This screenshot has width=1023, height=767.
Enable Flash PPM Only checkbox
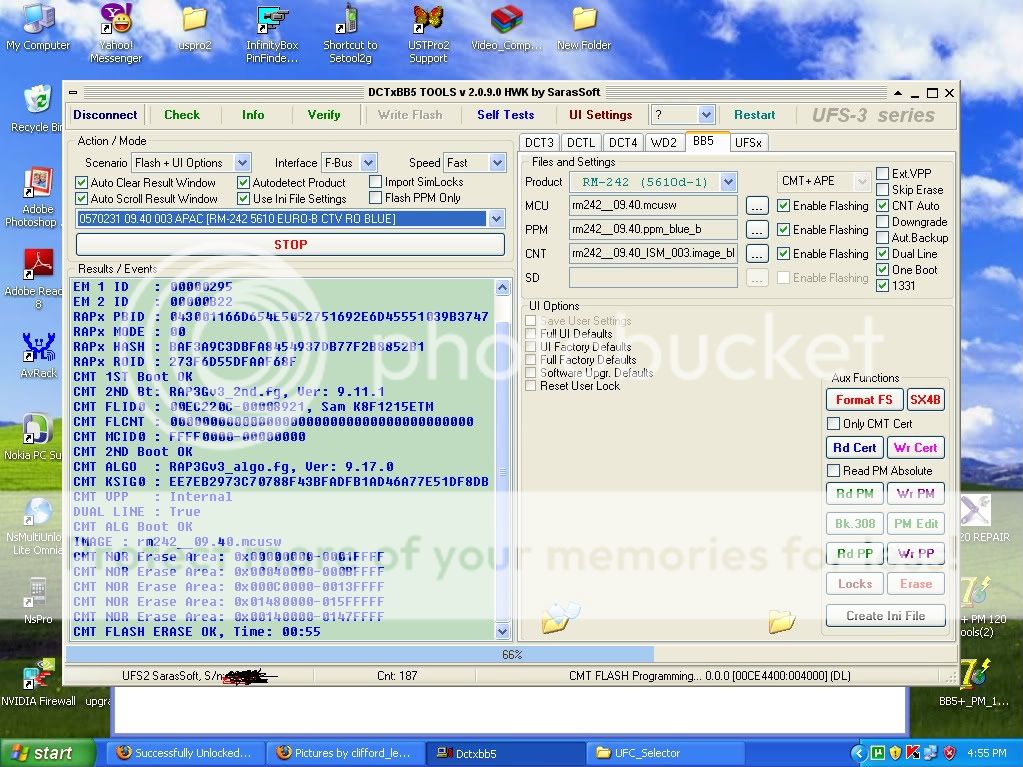click(x=375, y=198)
